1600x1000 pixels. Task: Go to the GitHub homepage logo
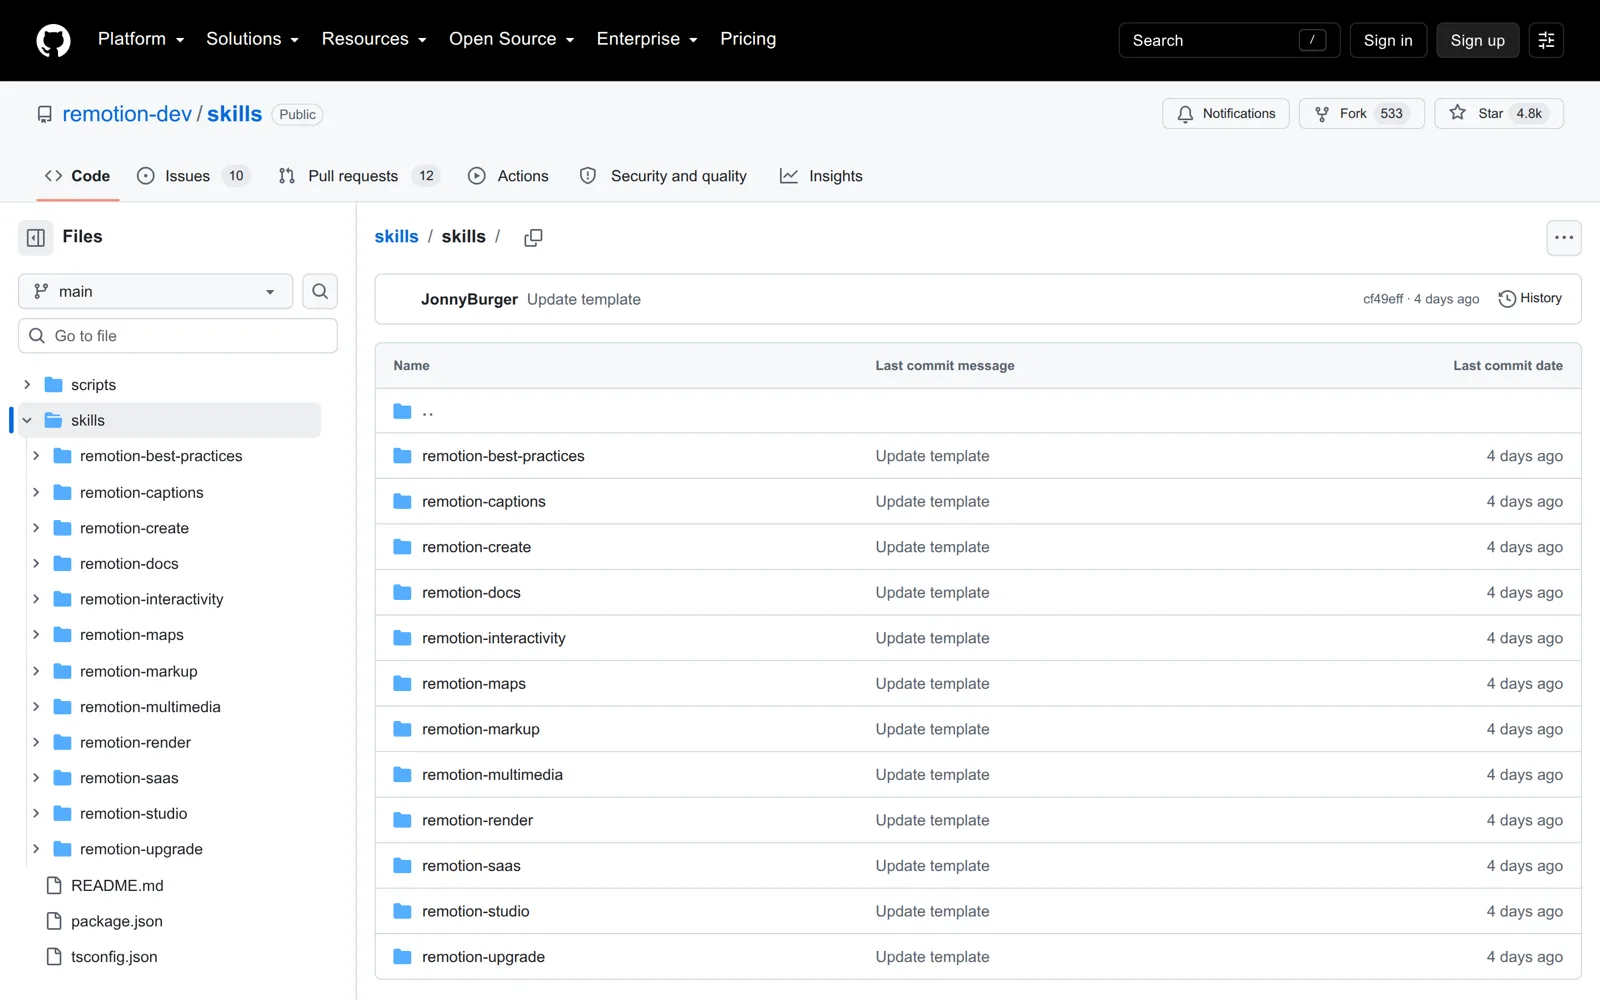[x=53, y=41]
